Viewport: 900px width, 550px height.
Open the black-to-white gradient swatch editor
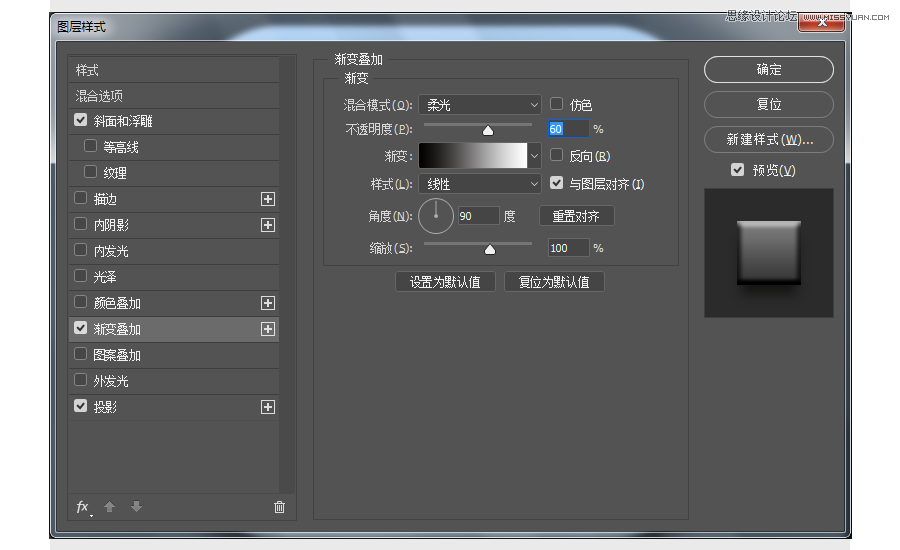(473, 156)
